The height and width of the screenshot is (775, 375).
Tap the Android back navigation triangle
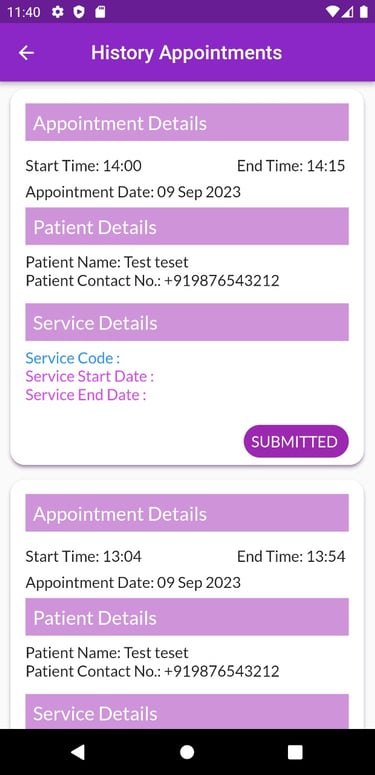(x=78, y=752)
